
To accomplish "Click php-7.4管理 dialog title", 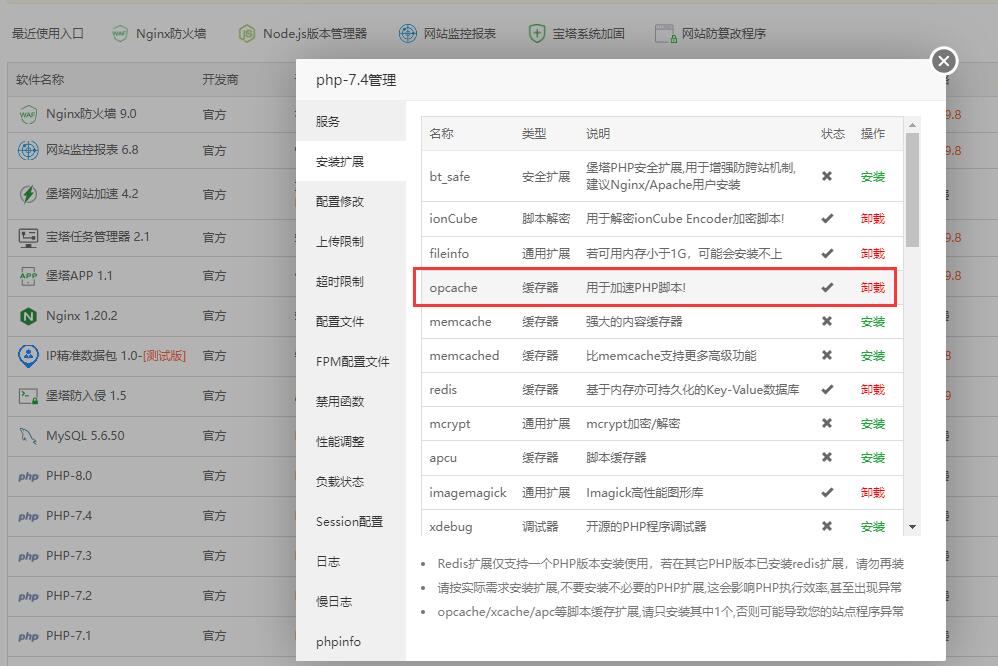I will pyautogui.click(x=356, y=80).
